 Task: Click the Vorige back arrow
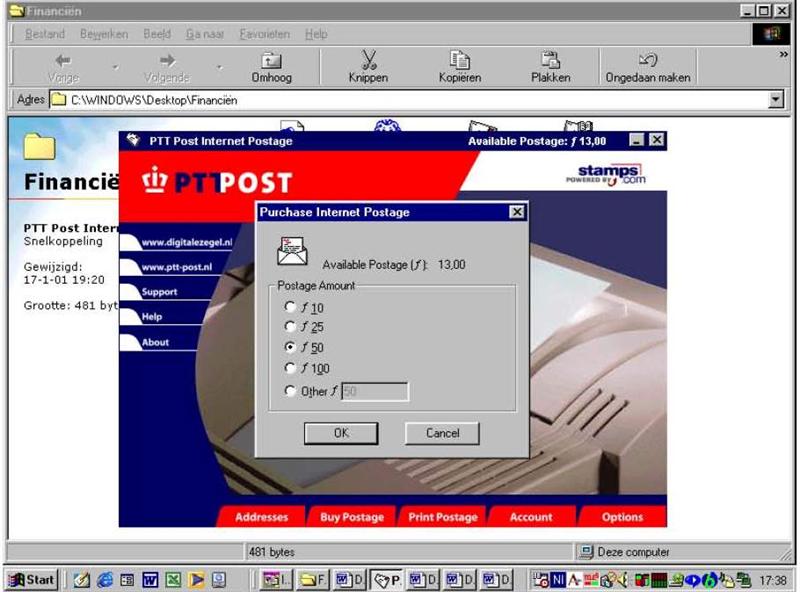tap(63, 61)
